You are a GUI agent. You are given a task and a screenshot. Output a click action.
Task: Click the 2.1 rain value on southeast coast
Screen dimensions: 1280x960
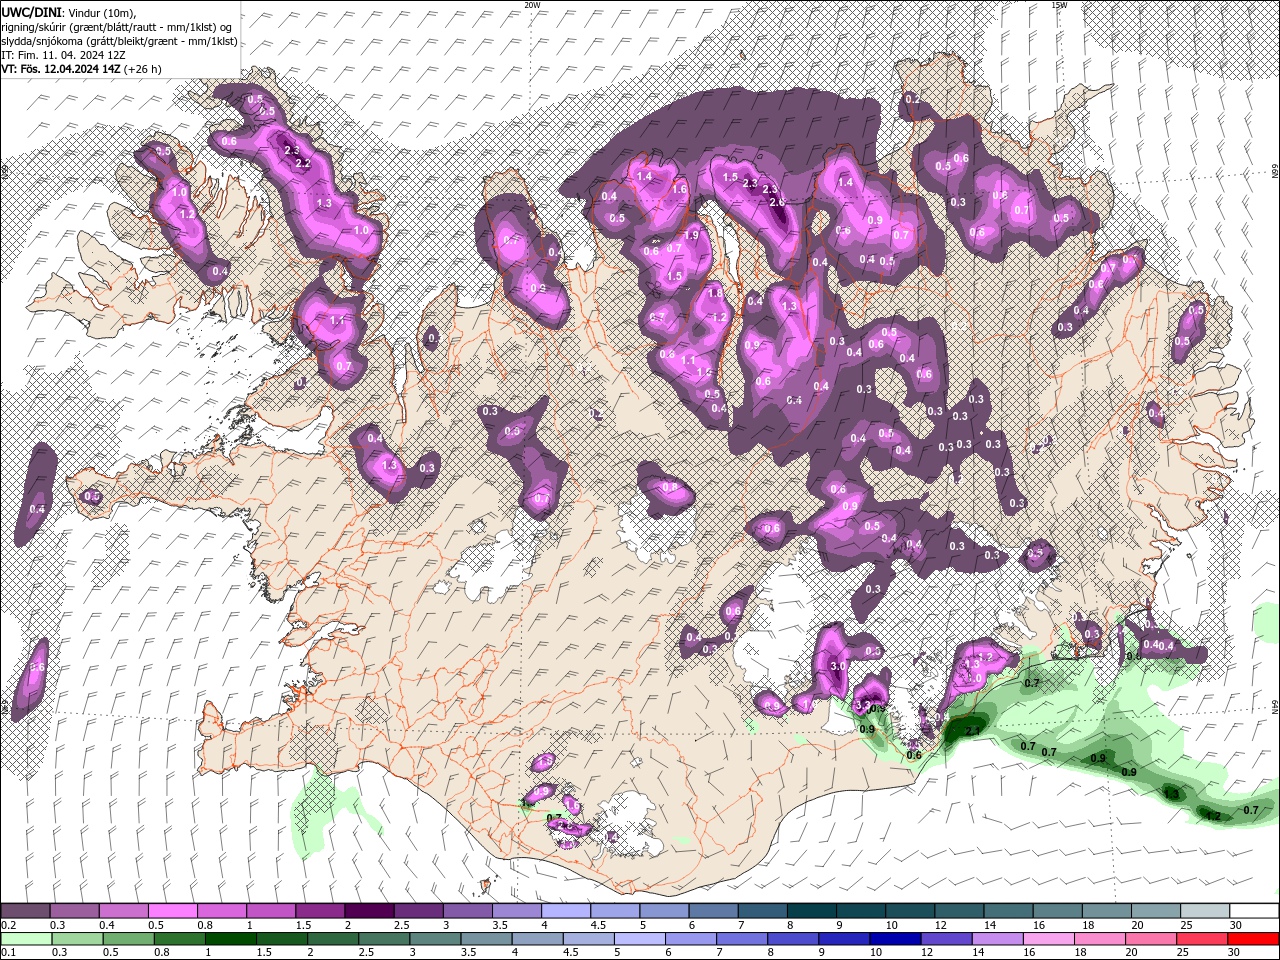(972, 731)
